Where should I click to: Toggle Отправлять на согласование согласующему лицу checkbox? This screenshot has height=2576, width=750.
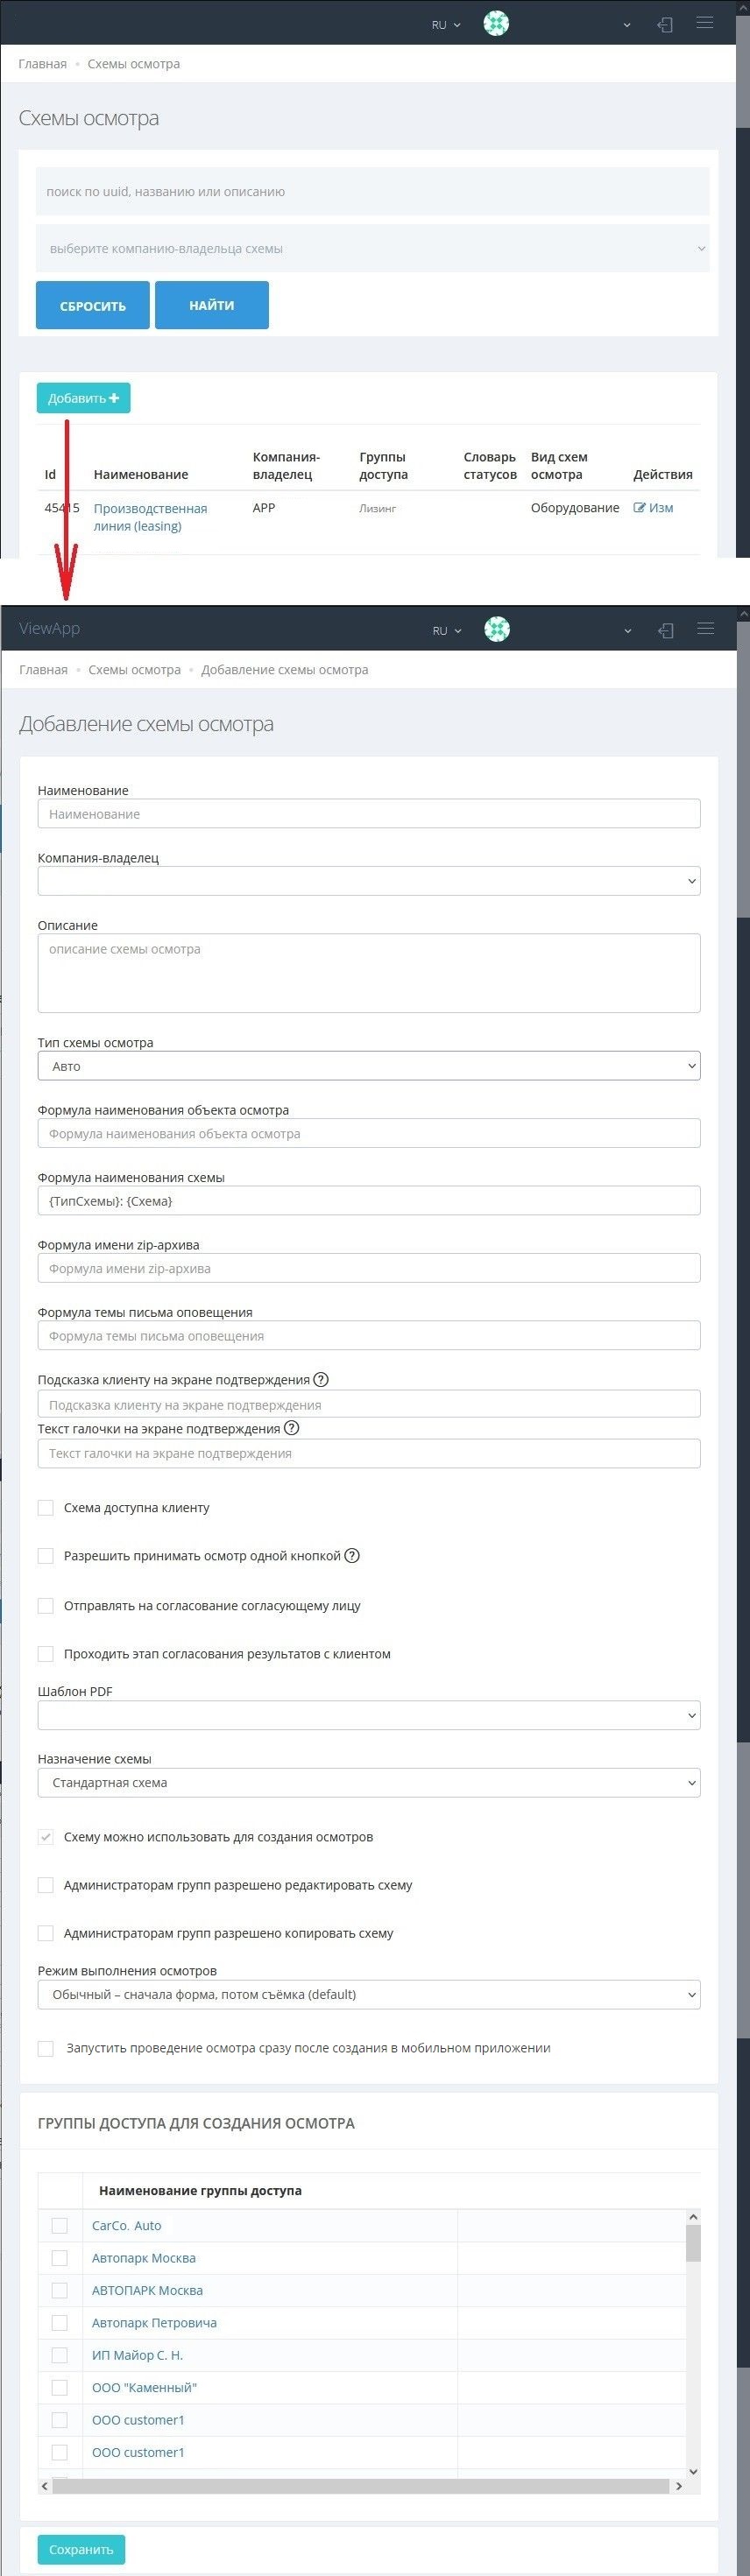(x=46, y=1606)
